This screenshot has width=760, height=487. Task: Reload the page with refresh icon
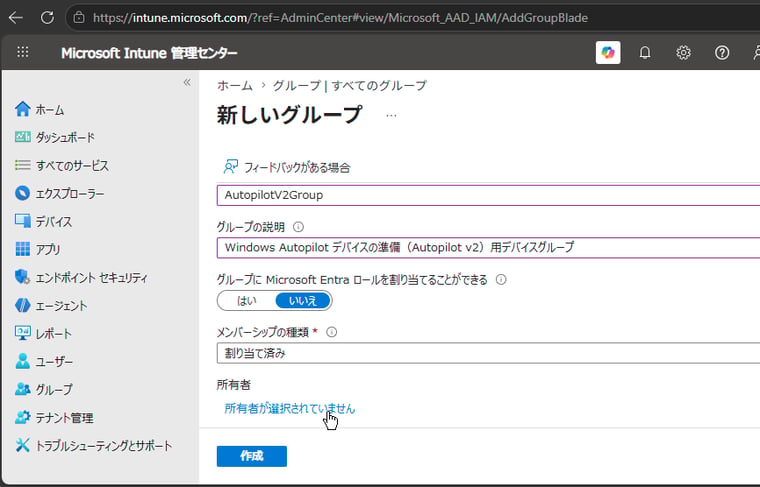point(47,18)
